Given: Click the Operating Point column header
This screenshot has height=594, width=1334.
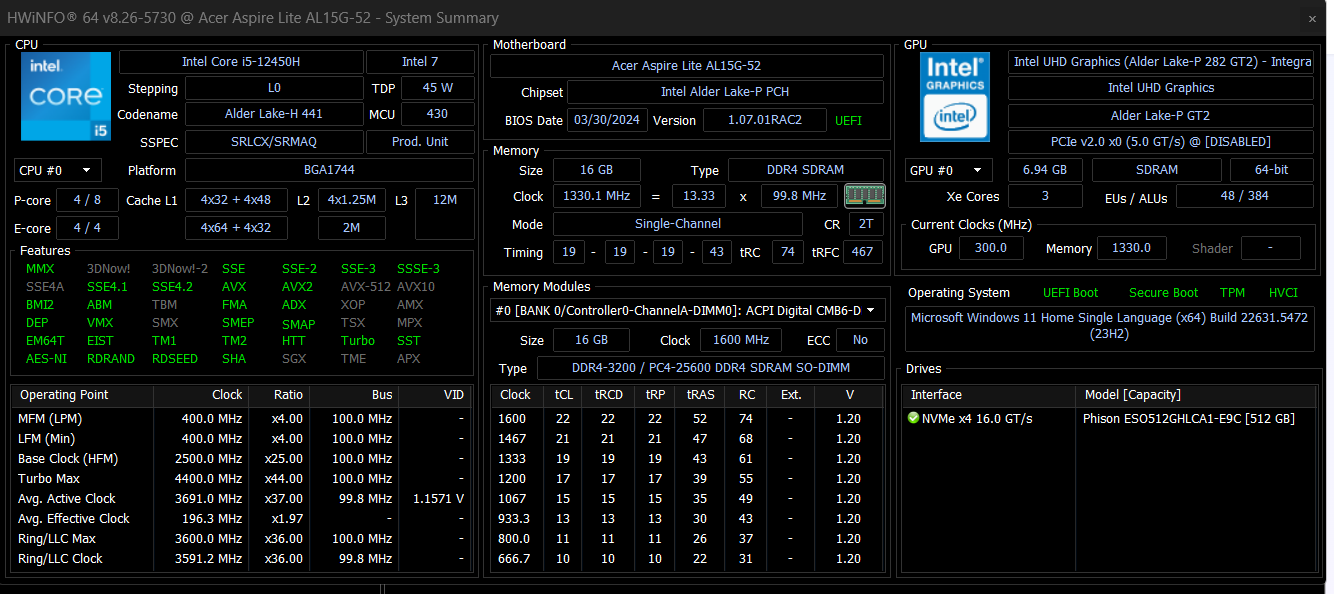Looking at the screenshot, I should point(82,395).
